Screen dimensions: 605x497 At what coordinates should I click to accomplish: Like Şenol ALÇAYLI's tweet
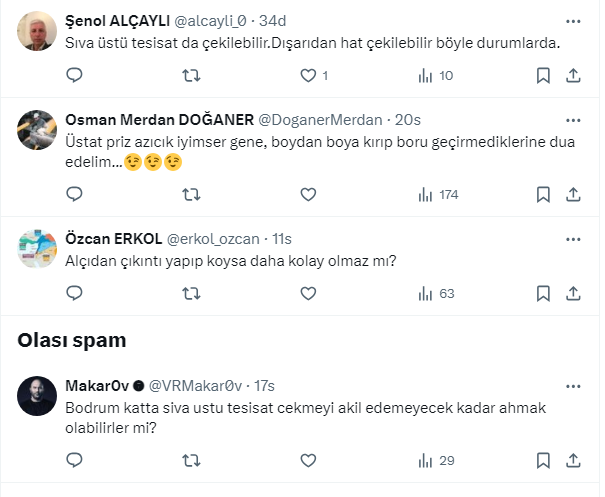pyautogui.click(x=308, y=75)
